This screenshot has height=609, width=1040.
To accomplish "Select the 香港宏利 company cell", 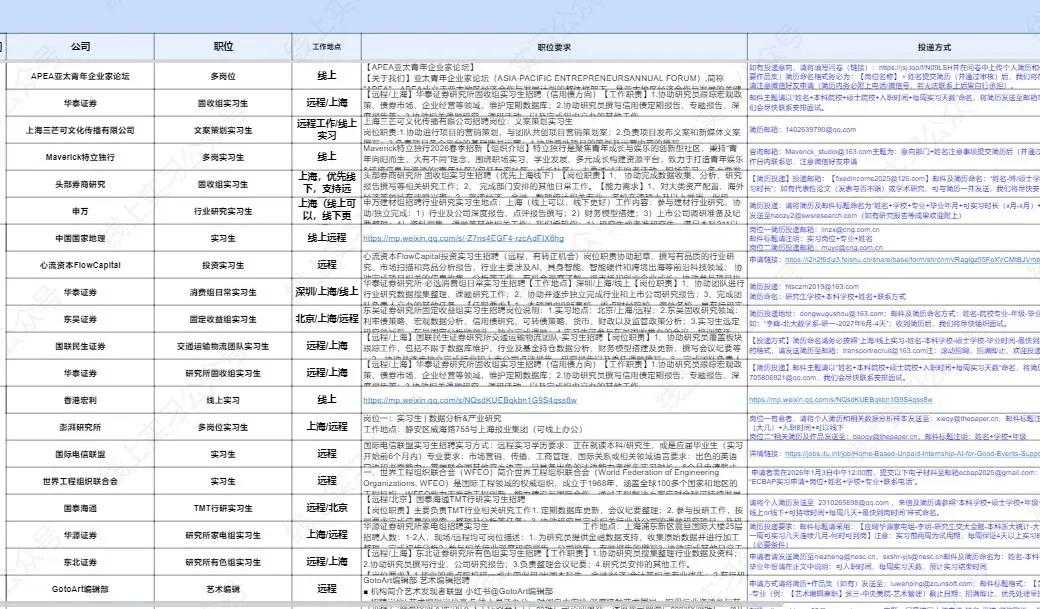I will click(x=80, y=400).
